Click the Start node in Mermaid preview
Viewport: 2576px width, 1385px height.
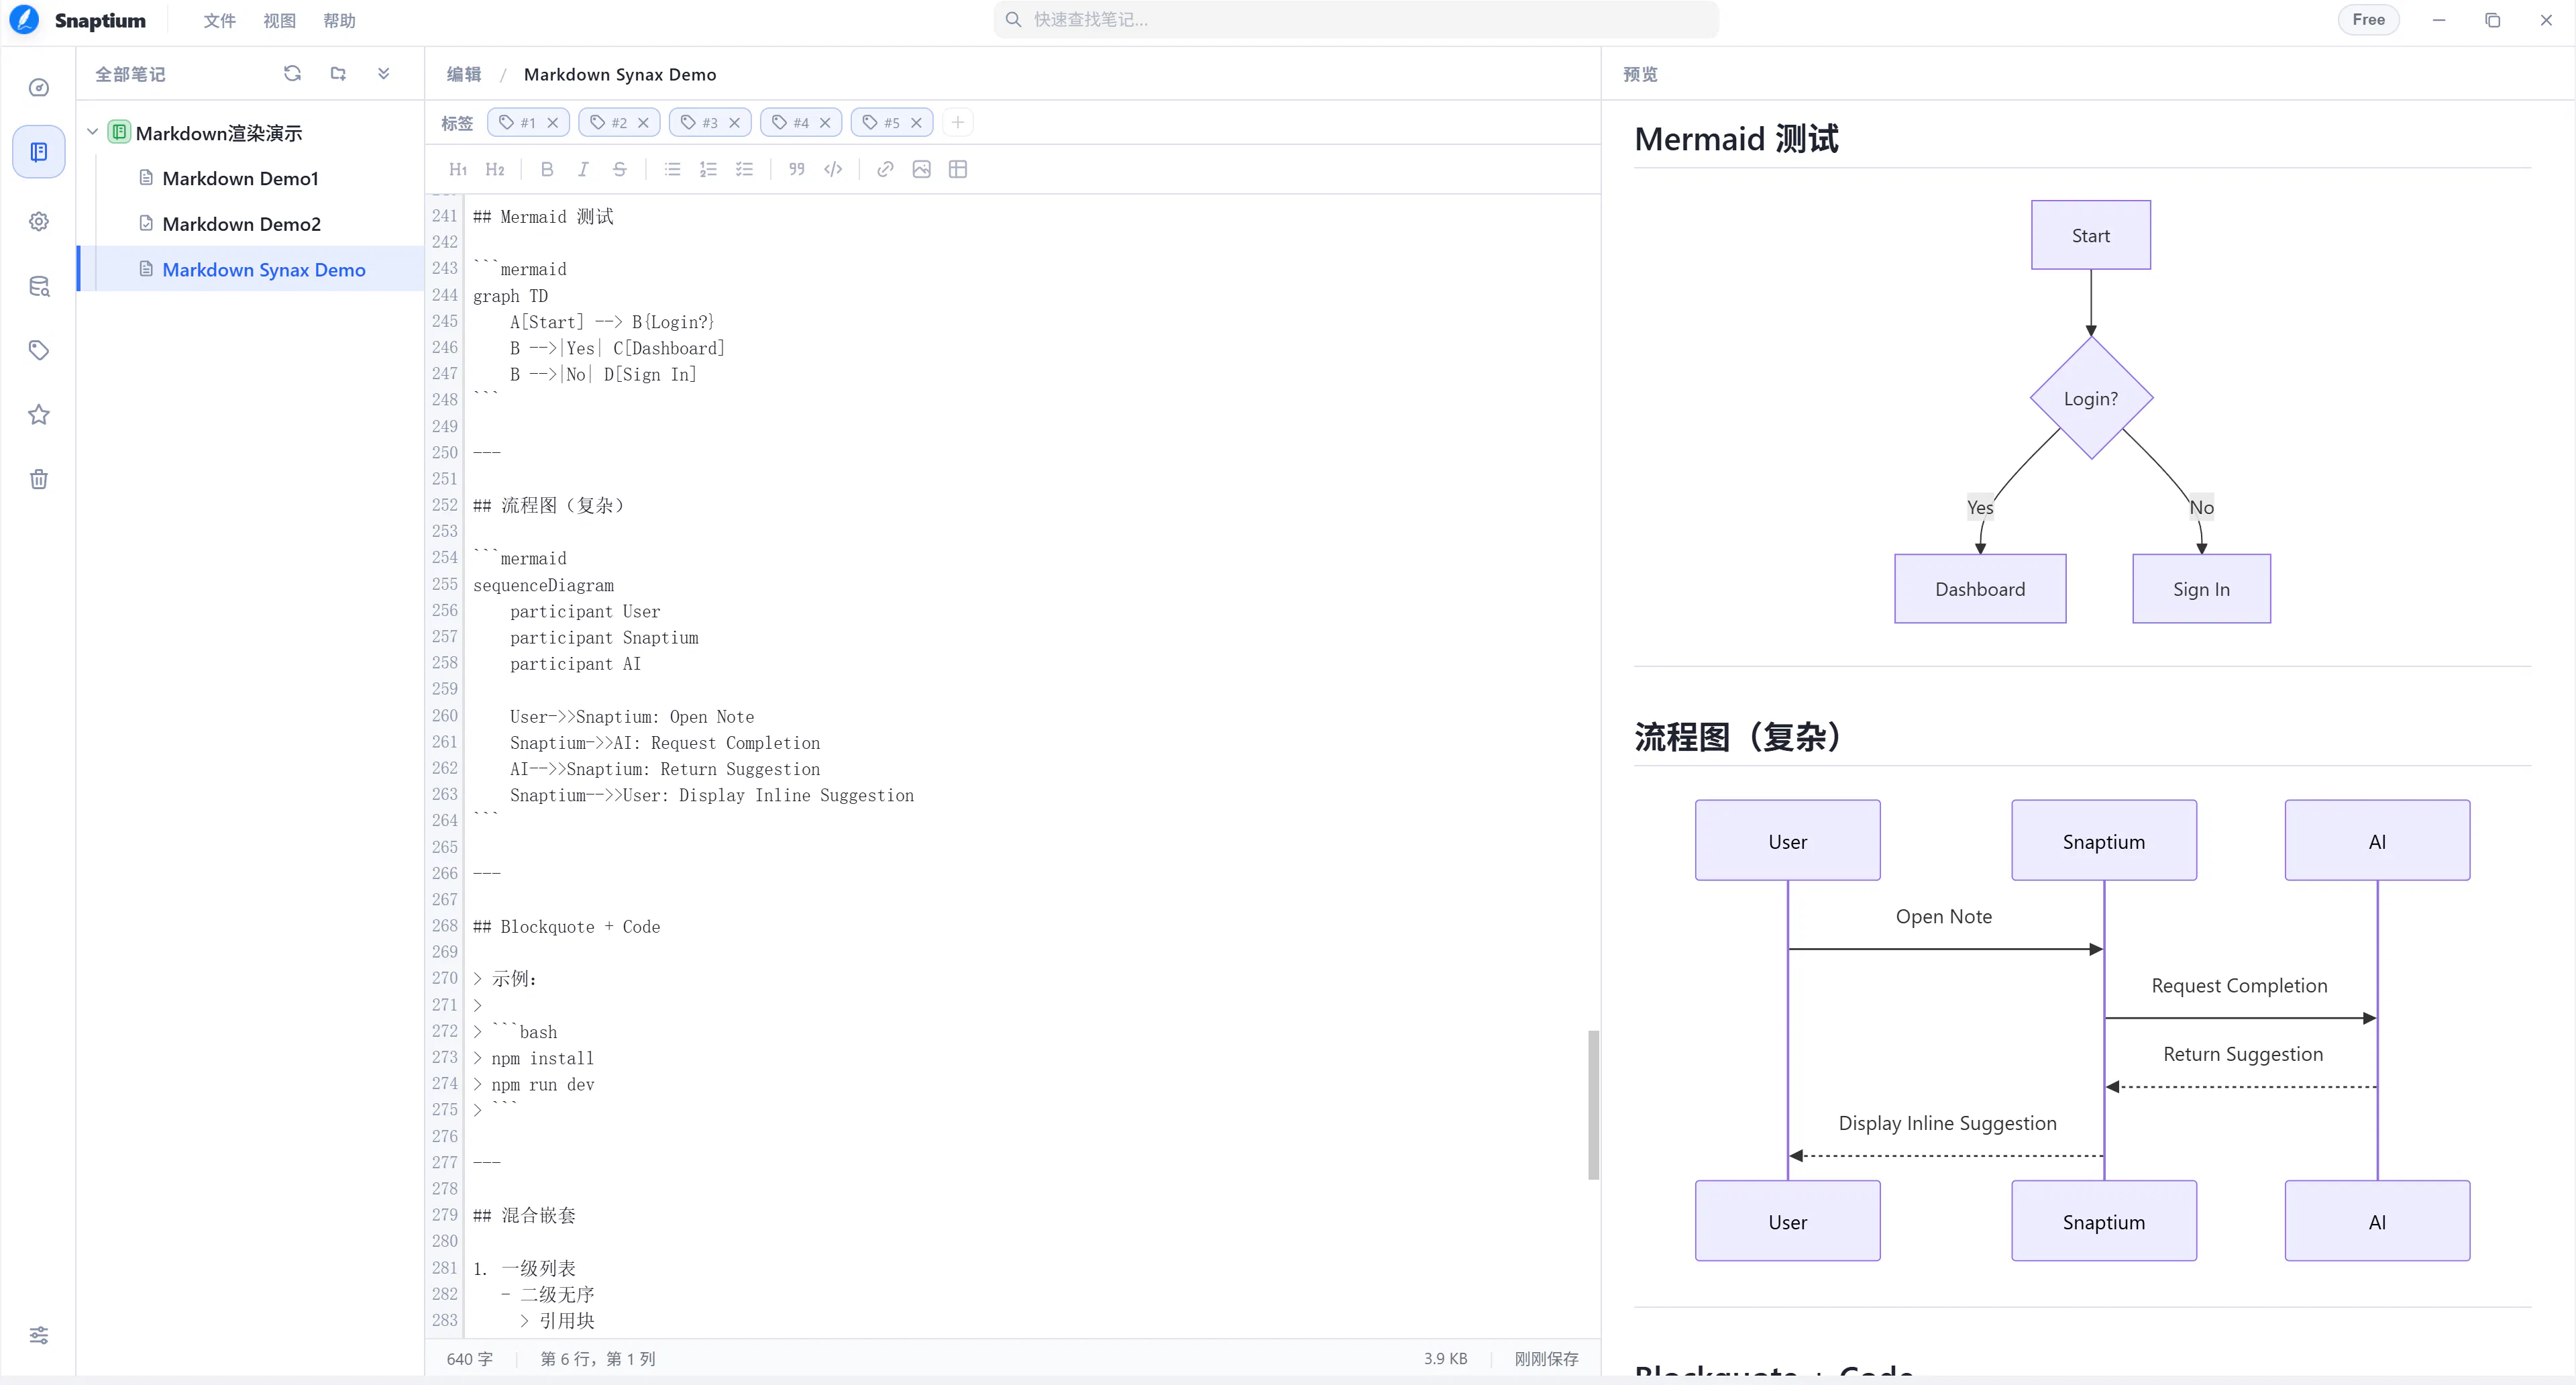(2091, 235)
